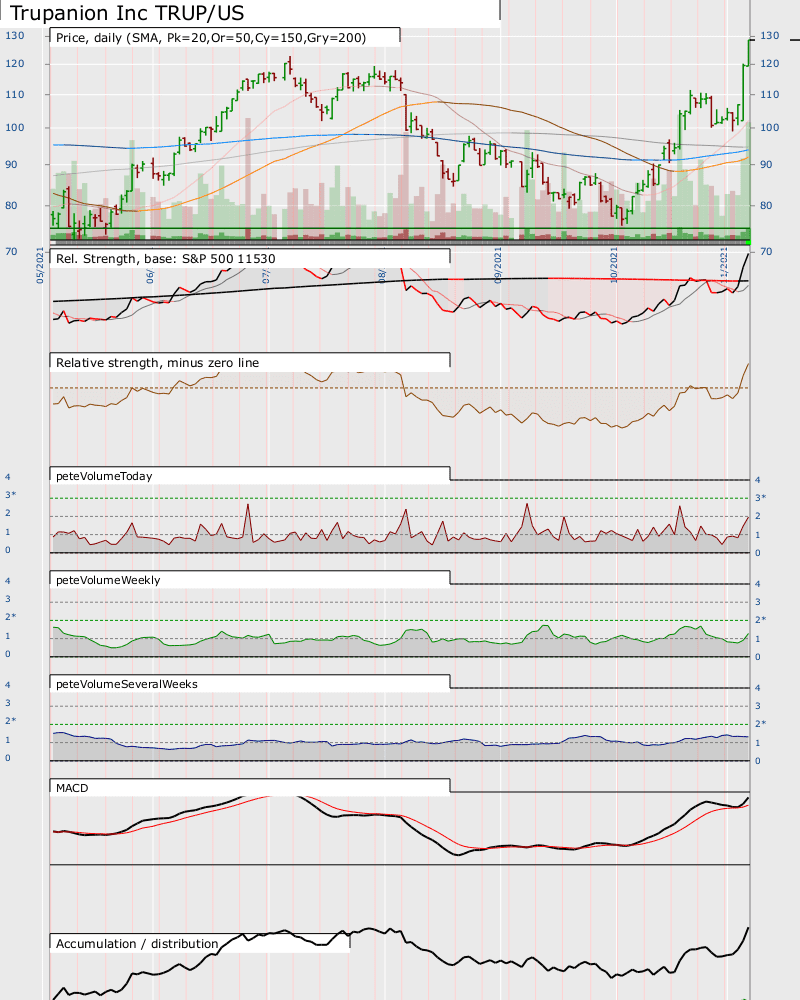This screenshot has width=800, height=1000.
Task: Click the 90 label on left price axis
Action: tap(11, 165)
